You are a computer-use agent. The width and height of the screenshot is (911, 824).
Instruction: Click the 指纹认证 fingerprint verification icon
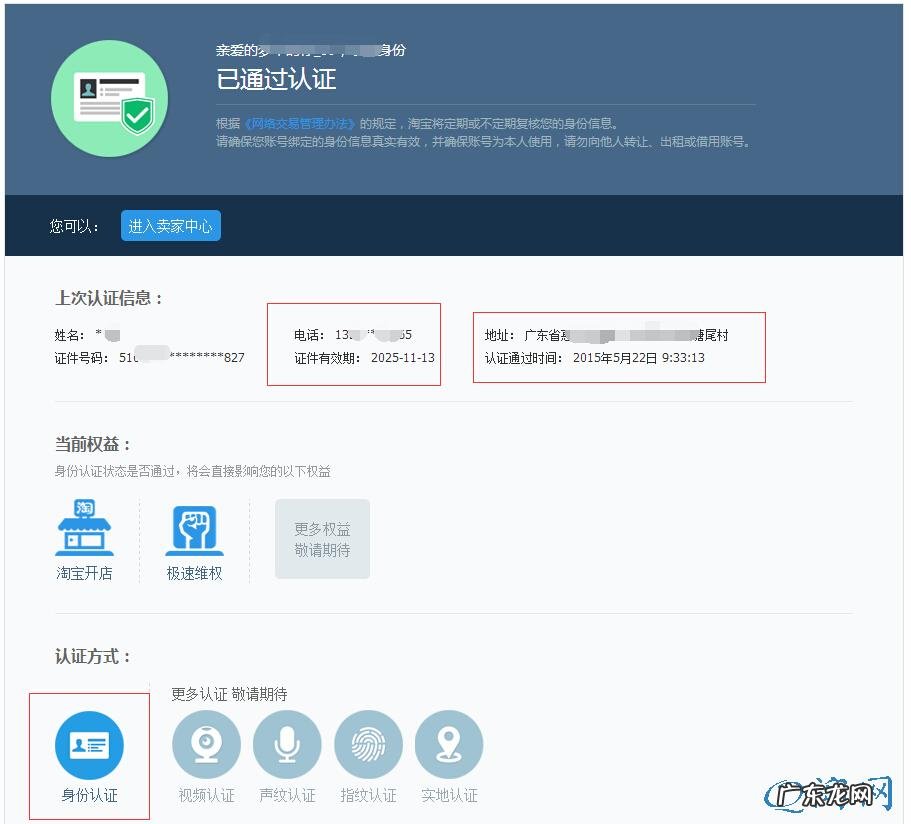point(368,744)
